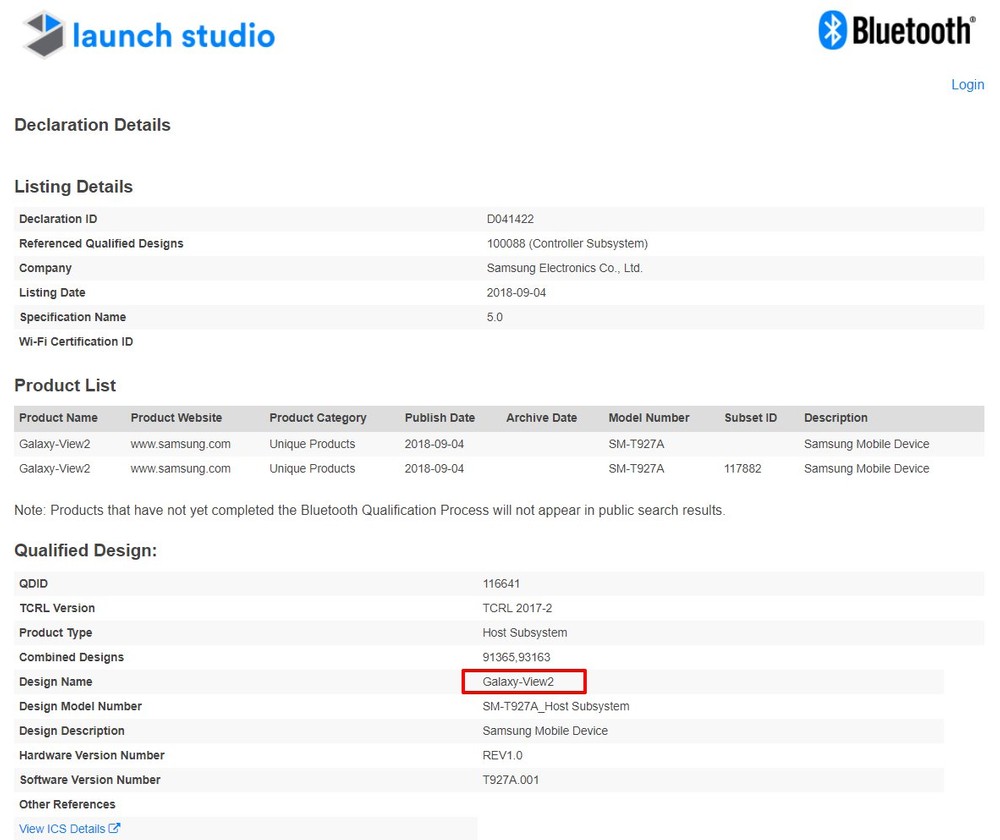Click the Archive Date column header

(541, 418)
